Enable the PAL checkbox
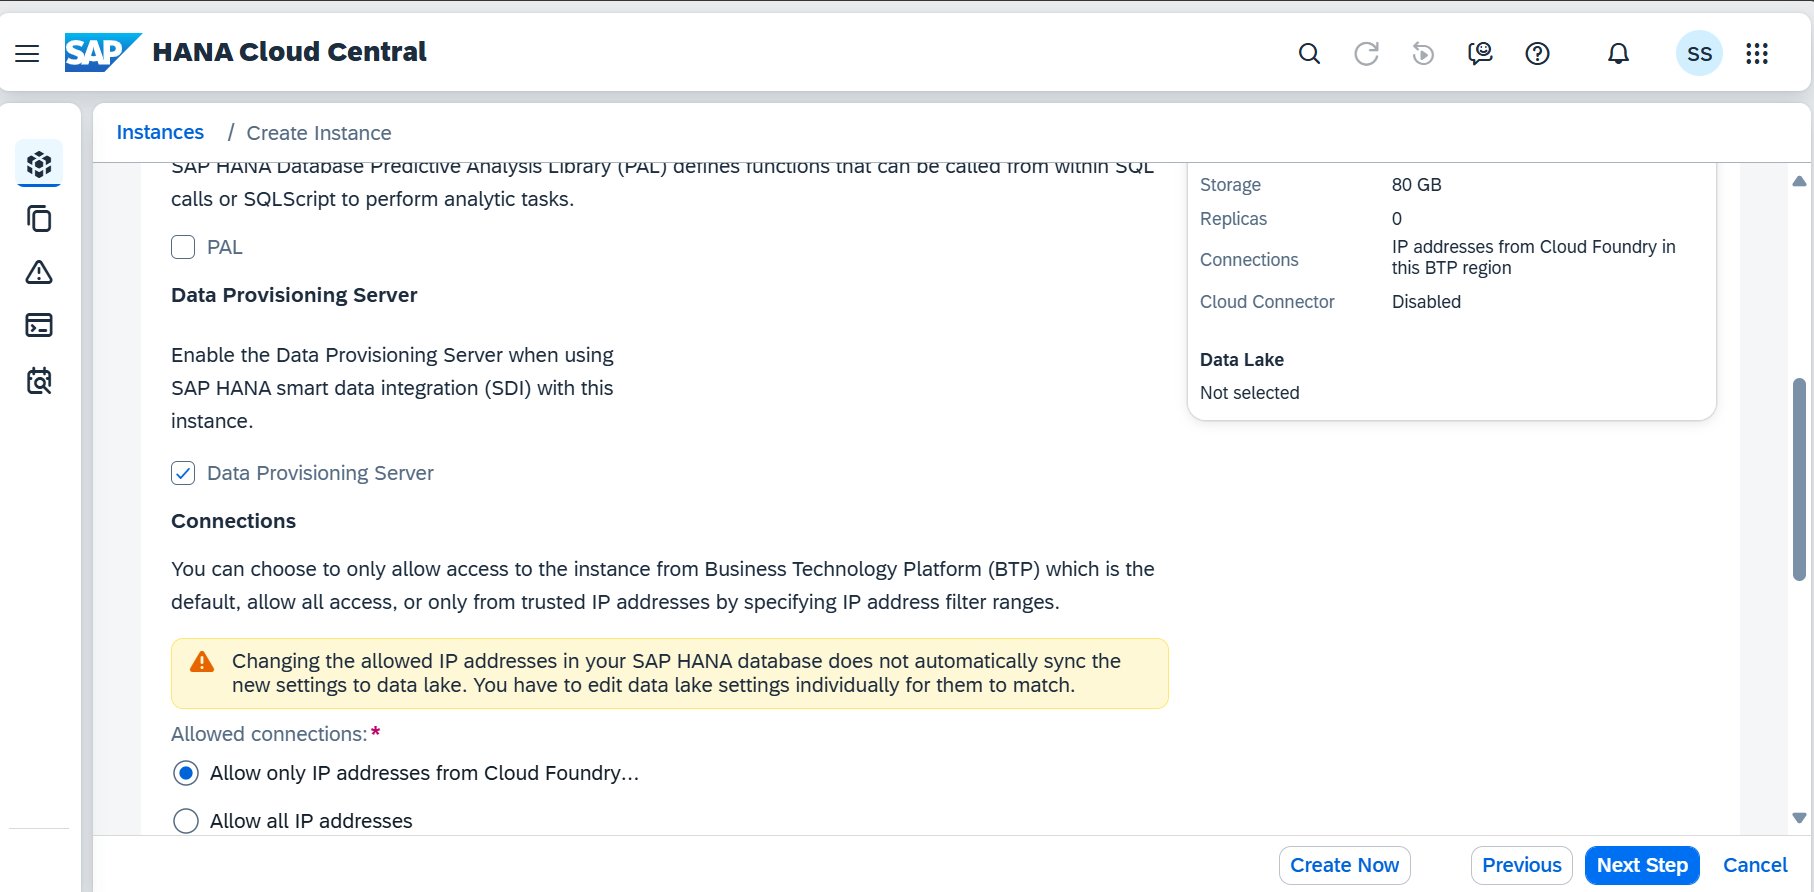Image resolution: width=1814 pixels, height=892 pixels. (183, 247)
